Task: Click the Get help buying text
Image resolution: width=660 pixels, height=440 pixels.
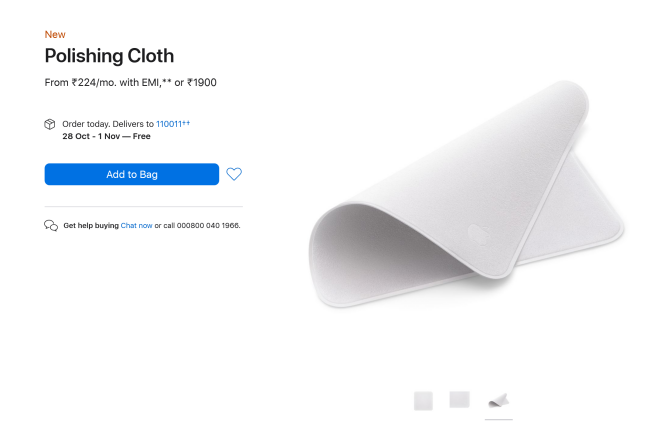Action: point(91,226)
